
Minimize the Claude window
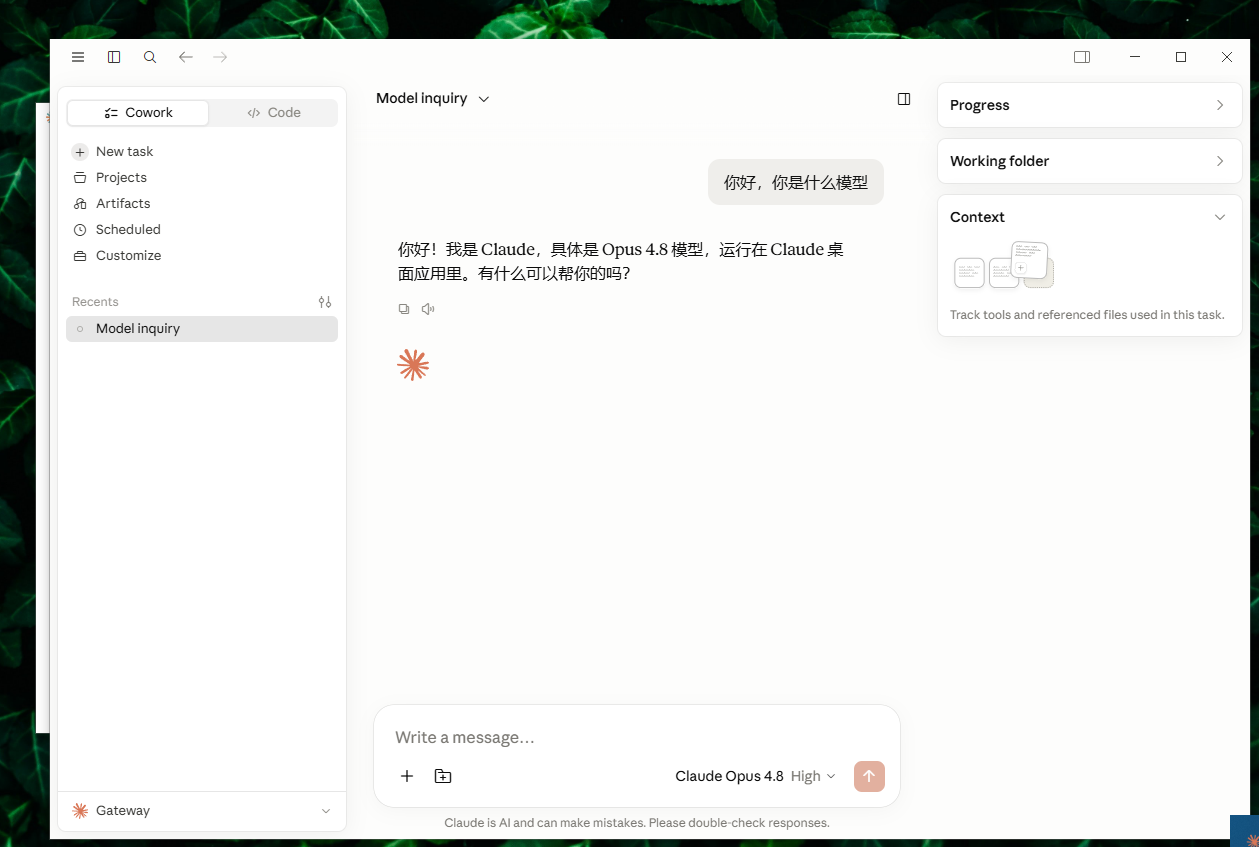(x=1135, y=57)
